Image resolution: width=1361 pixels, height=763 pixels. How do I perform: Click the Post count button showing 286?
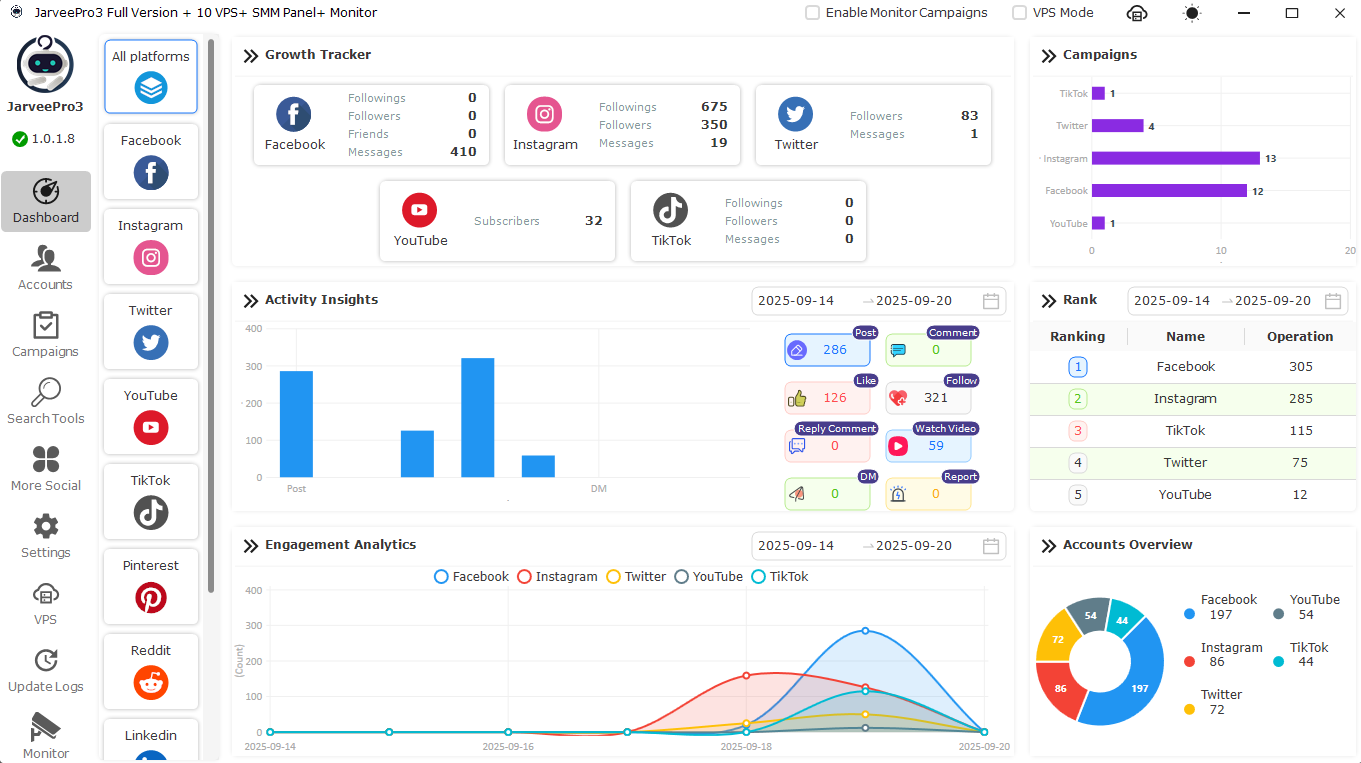pos(827,350)
